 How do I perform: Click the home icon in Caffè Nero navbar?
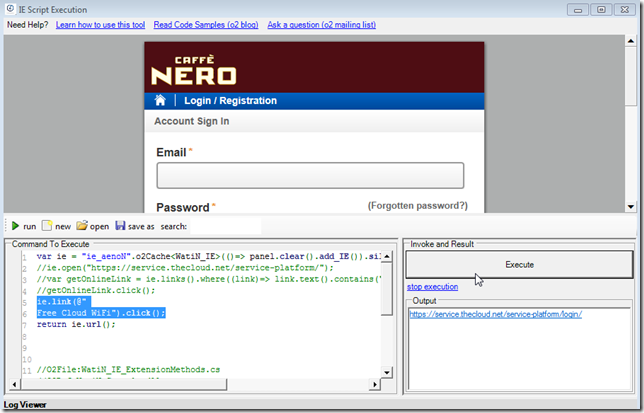tap(160, 101)
